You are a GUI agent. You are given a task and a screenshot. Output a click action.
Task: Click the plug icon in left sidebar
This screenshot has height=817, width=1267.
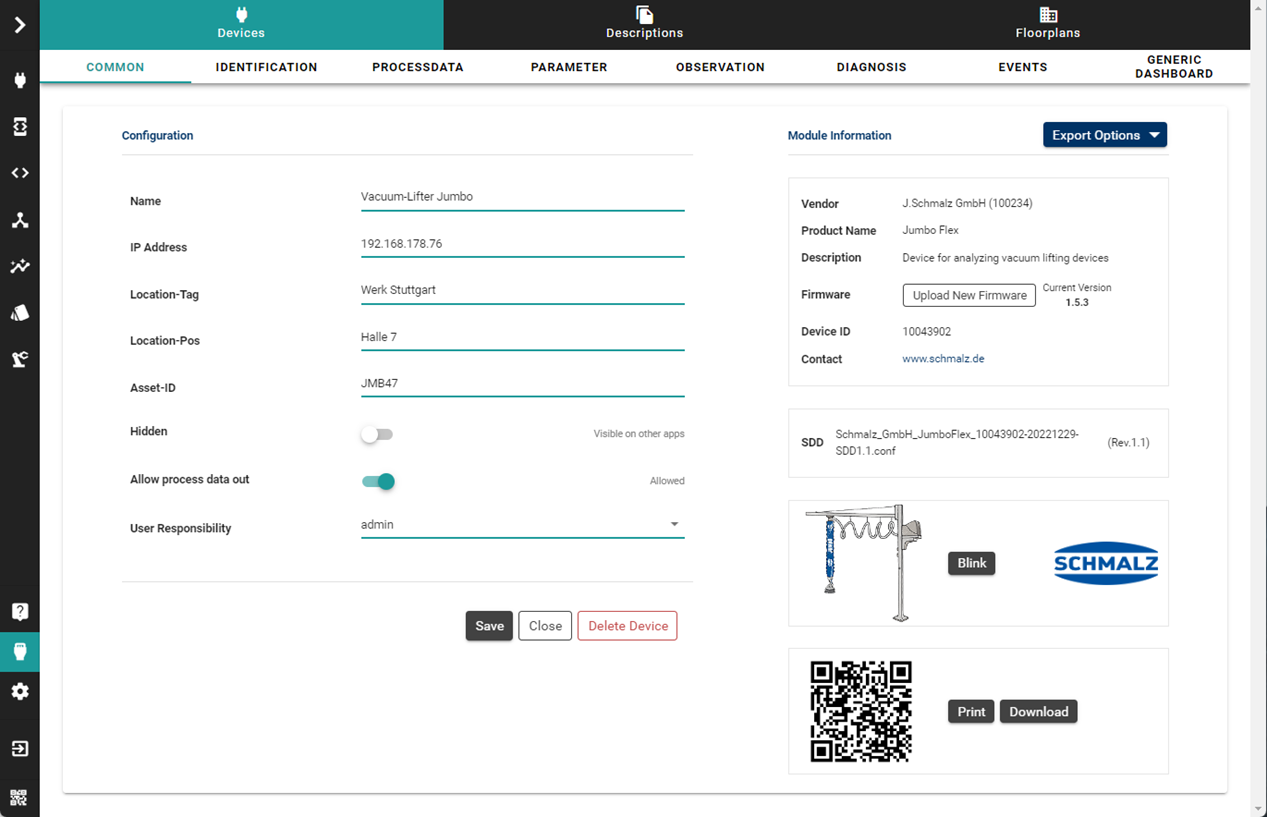pos(20,81)
